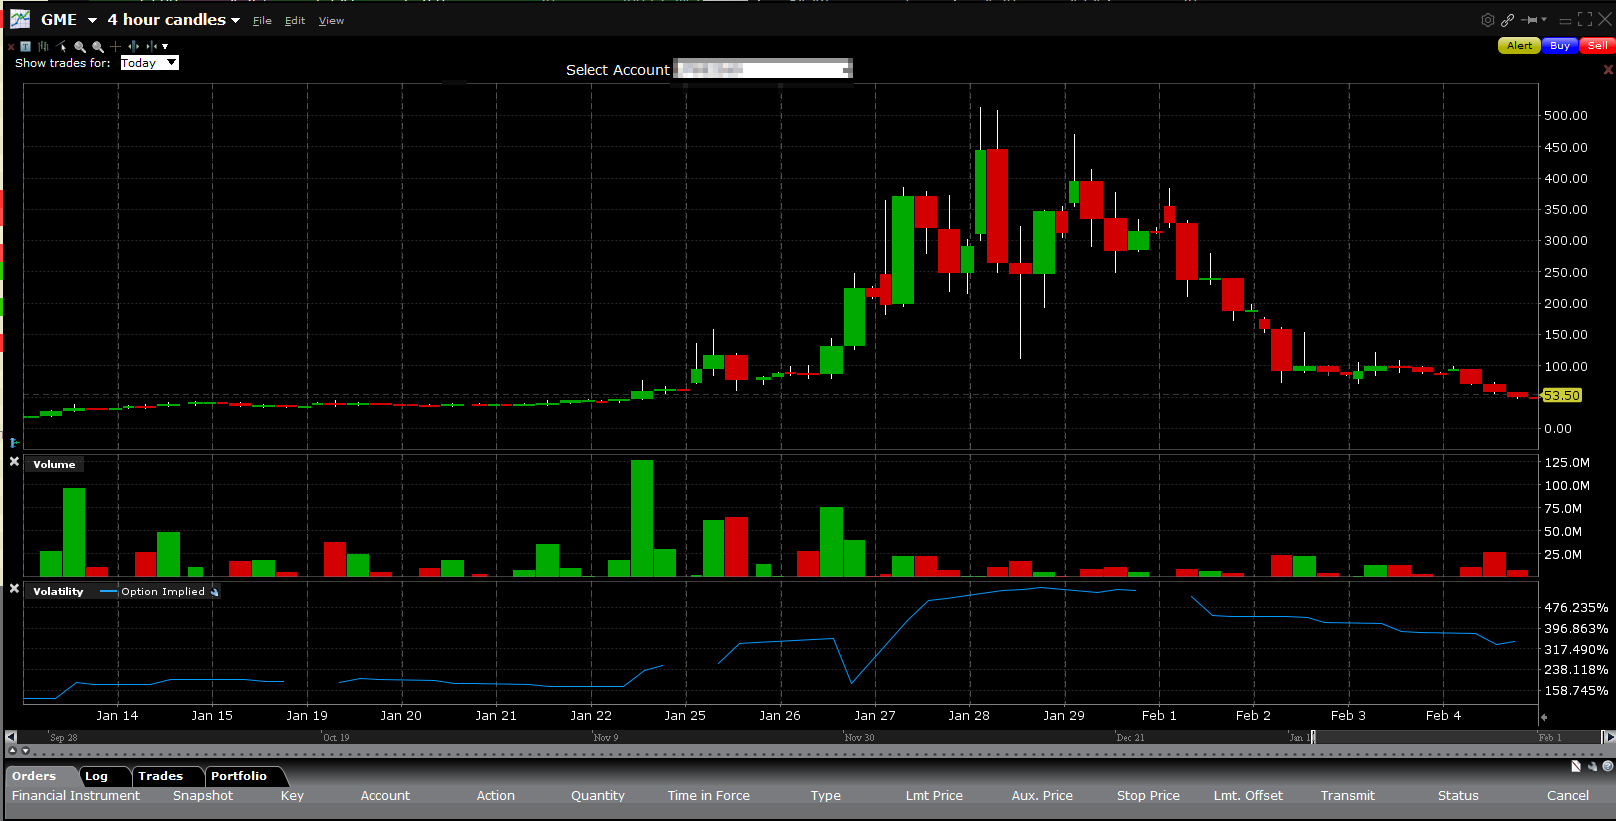The width and height of the screenshot is (1616, 821).
Task: Open the Show trades for Today dropdown
Action: click(x=149, y=63)
